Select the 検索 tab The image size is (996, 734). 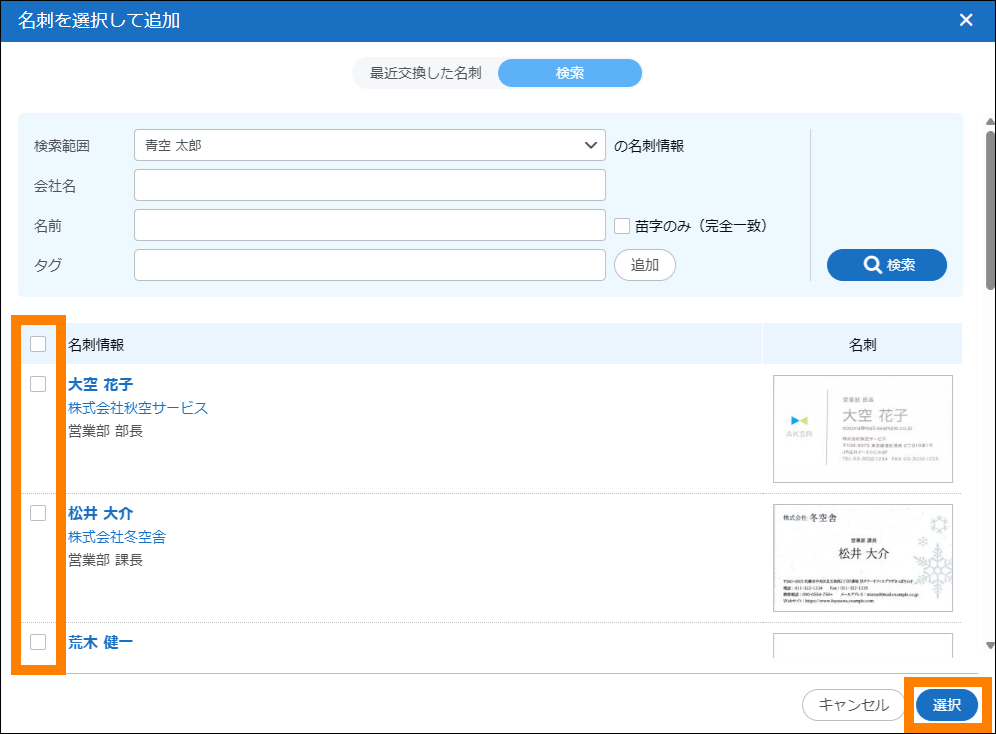click(x=569, y=73)
